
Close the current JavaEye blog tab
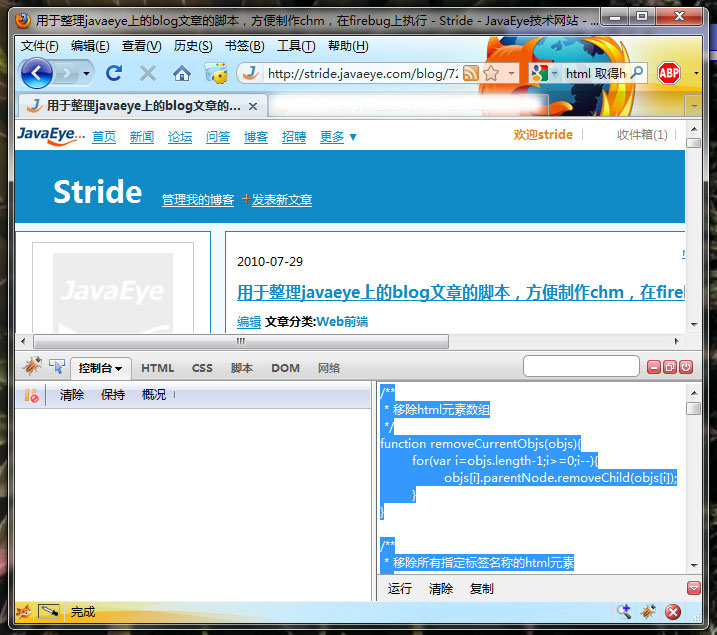[x=253, y=107]
